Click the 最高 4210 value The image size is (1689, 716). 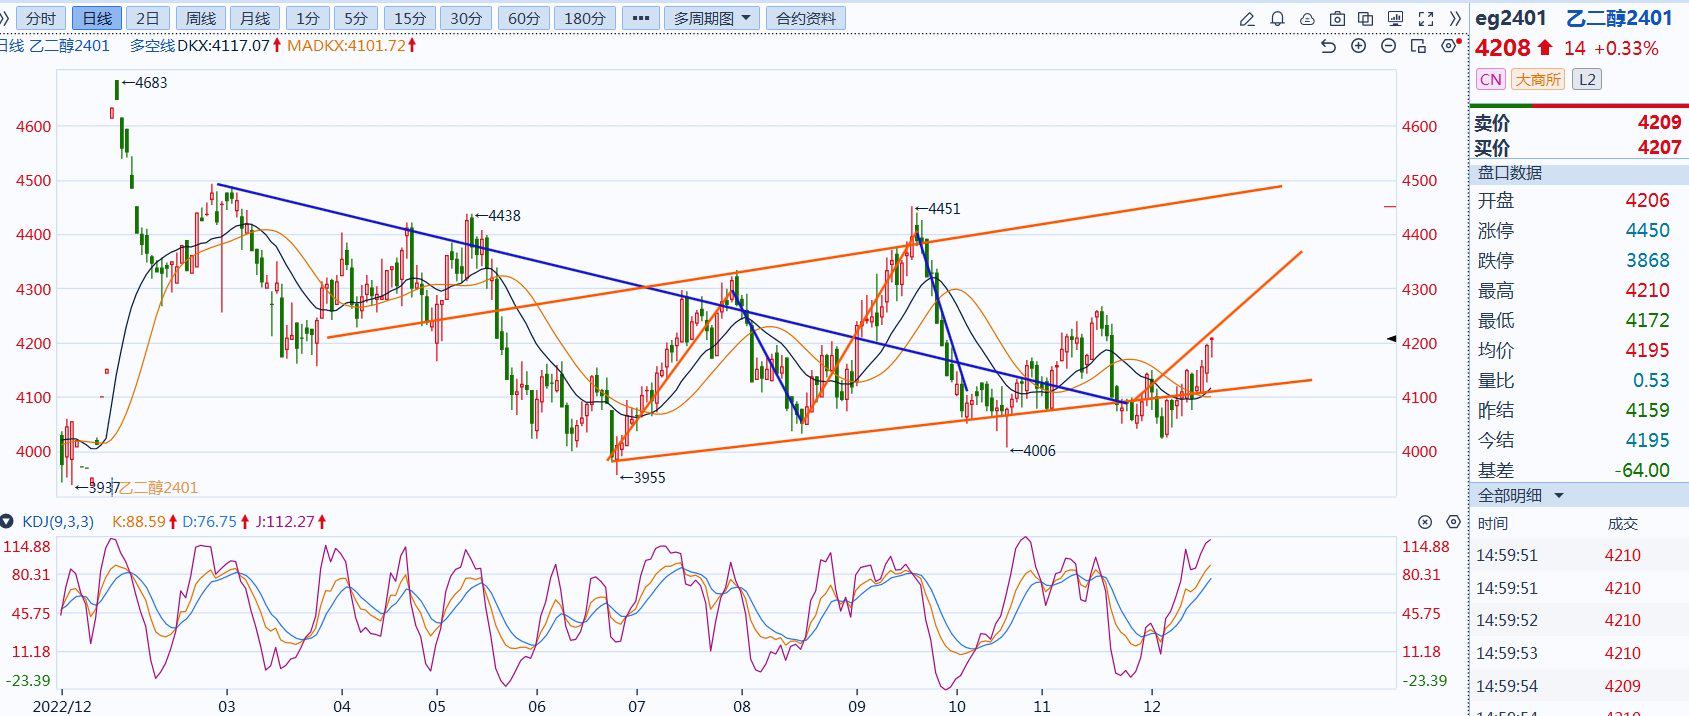1647,290
